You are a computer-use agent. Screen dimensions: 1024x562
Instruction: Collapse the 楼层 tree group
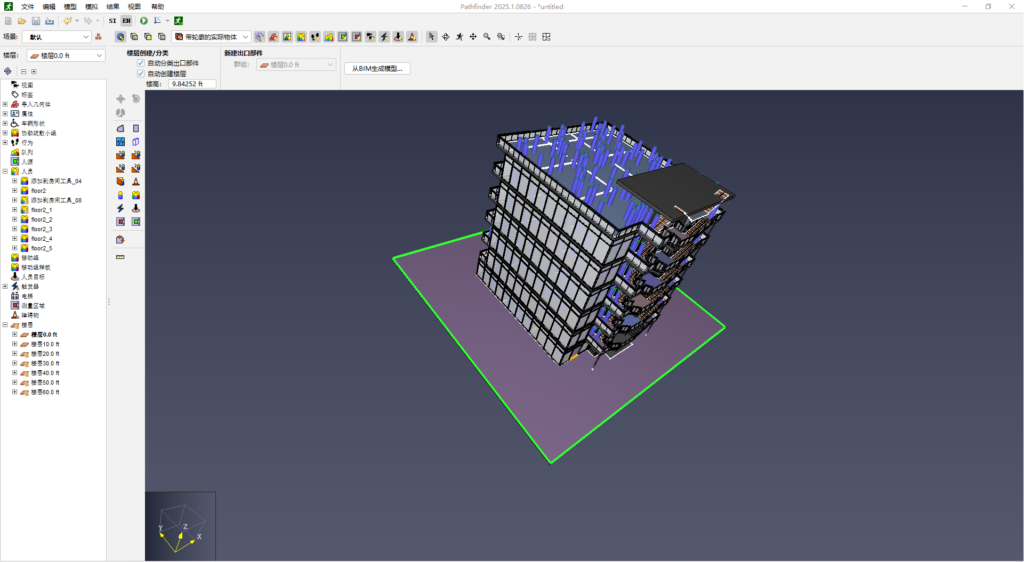point(5,325)
